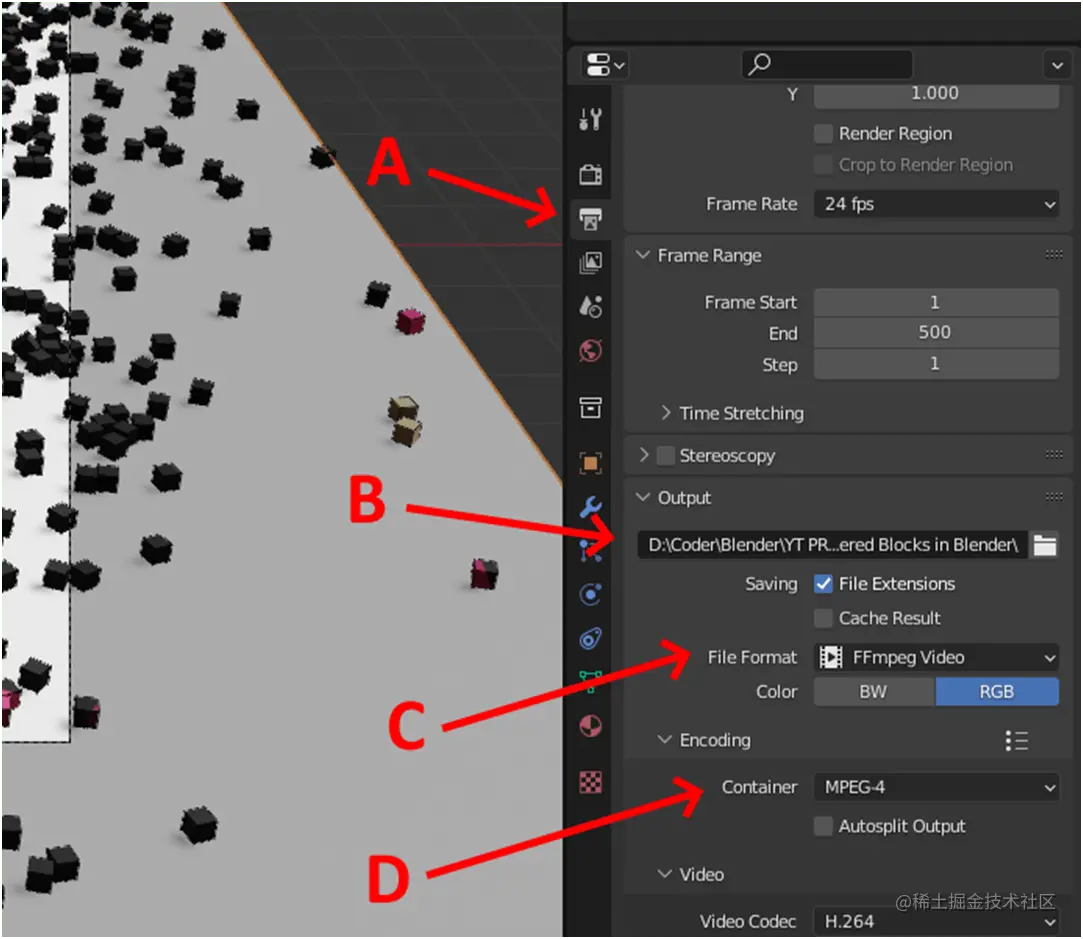Open the Particle Properties icon
Screen dimensions: 1083x939
[x=590, y=544]
